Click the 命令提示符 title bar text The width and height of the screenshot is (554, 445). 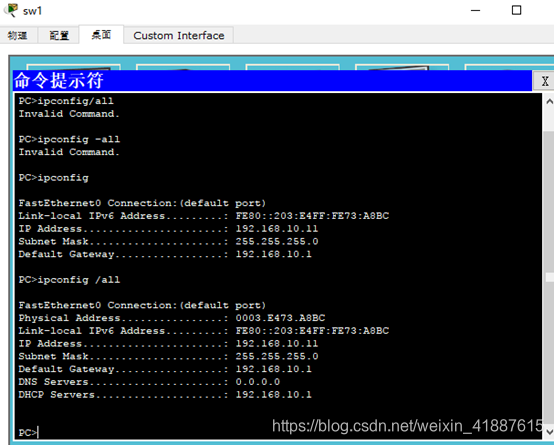[59, 81]
